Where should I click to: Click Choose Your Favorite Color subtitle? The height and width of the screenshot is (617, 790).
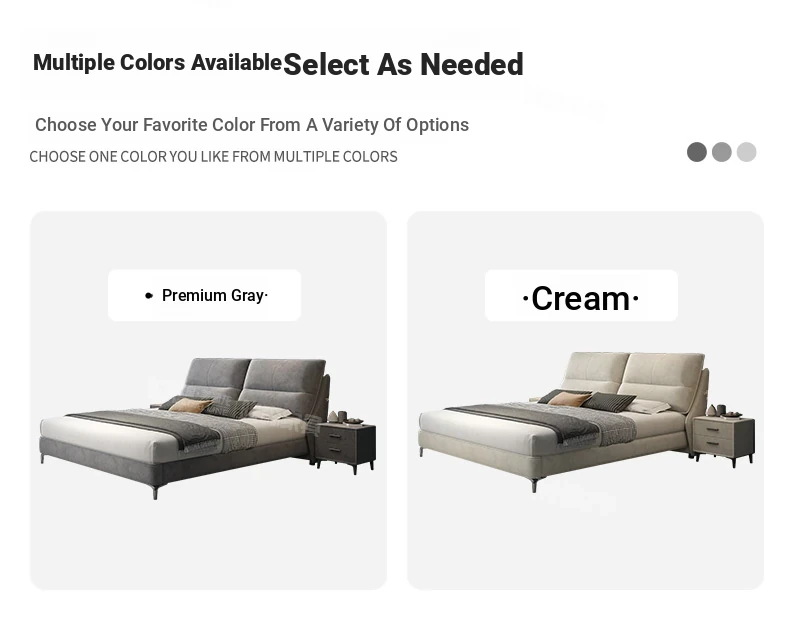click(x=252, y=125)
